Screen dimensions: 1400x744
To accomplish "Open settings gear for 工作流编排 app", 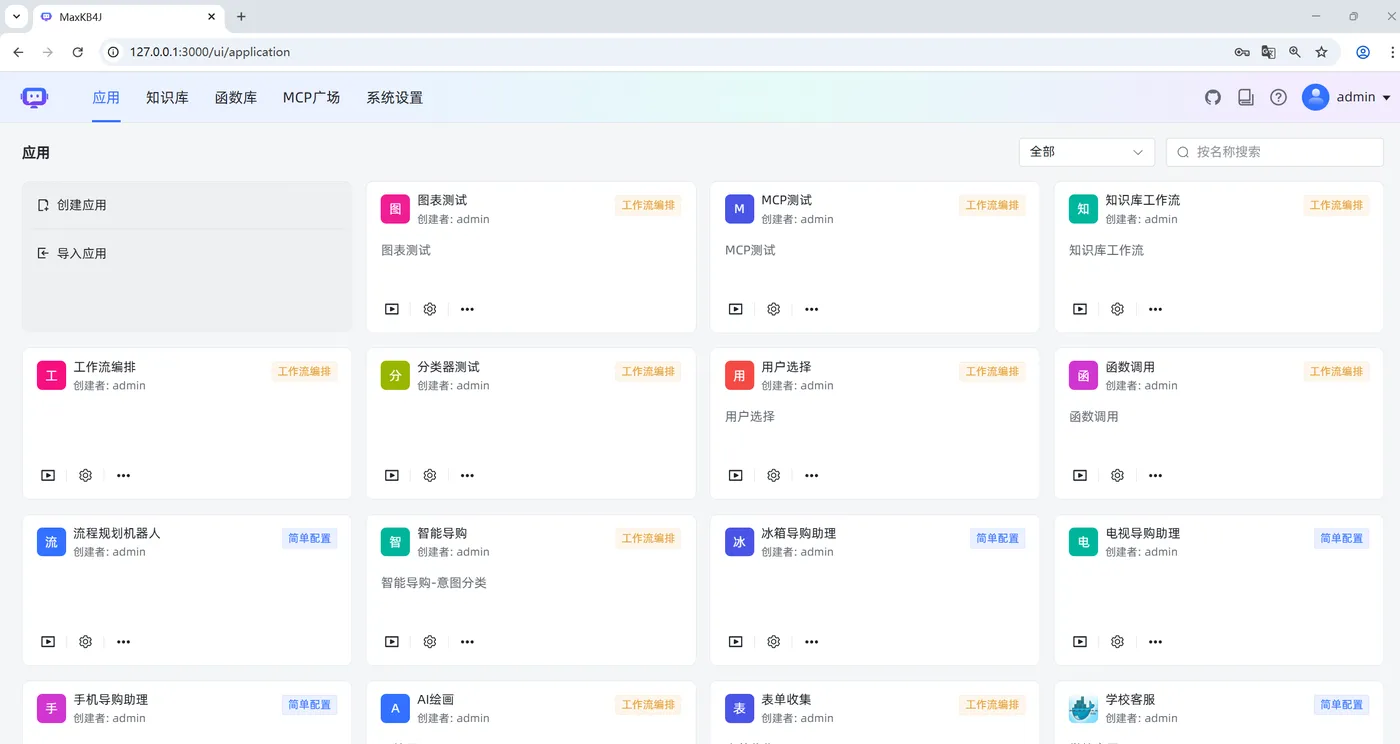I will coord(86,476).
